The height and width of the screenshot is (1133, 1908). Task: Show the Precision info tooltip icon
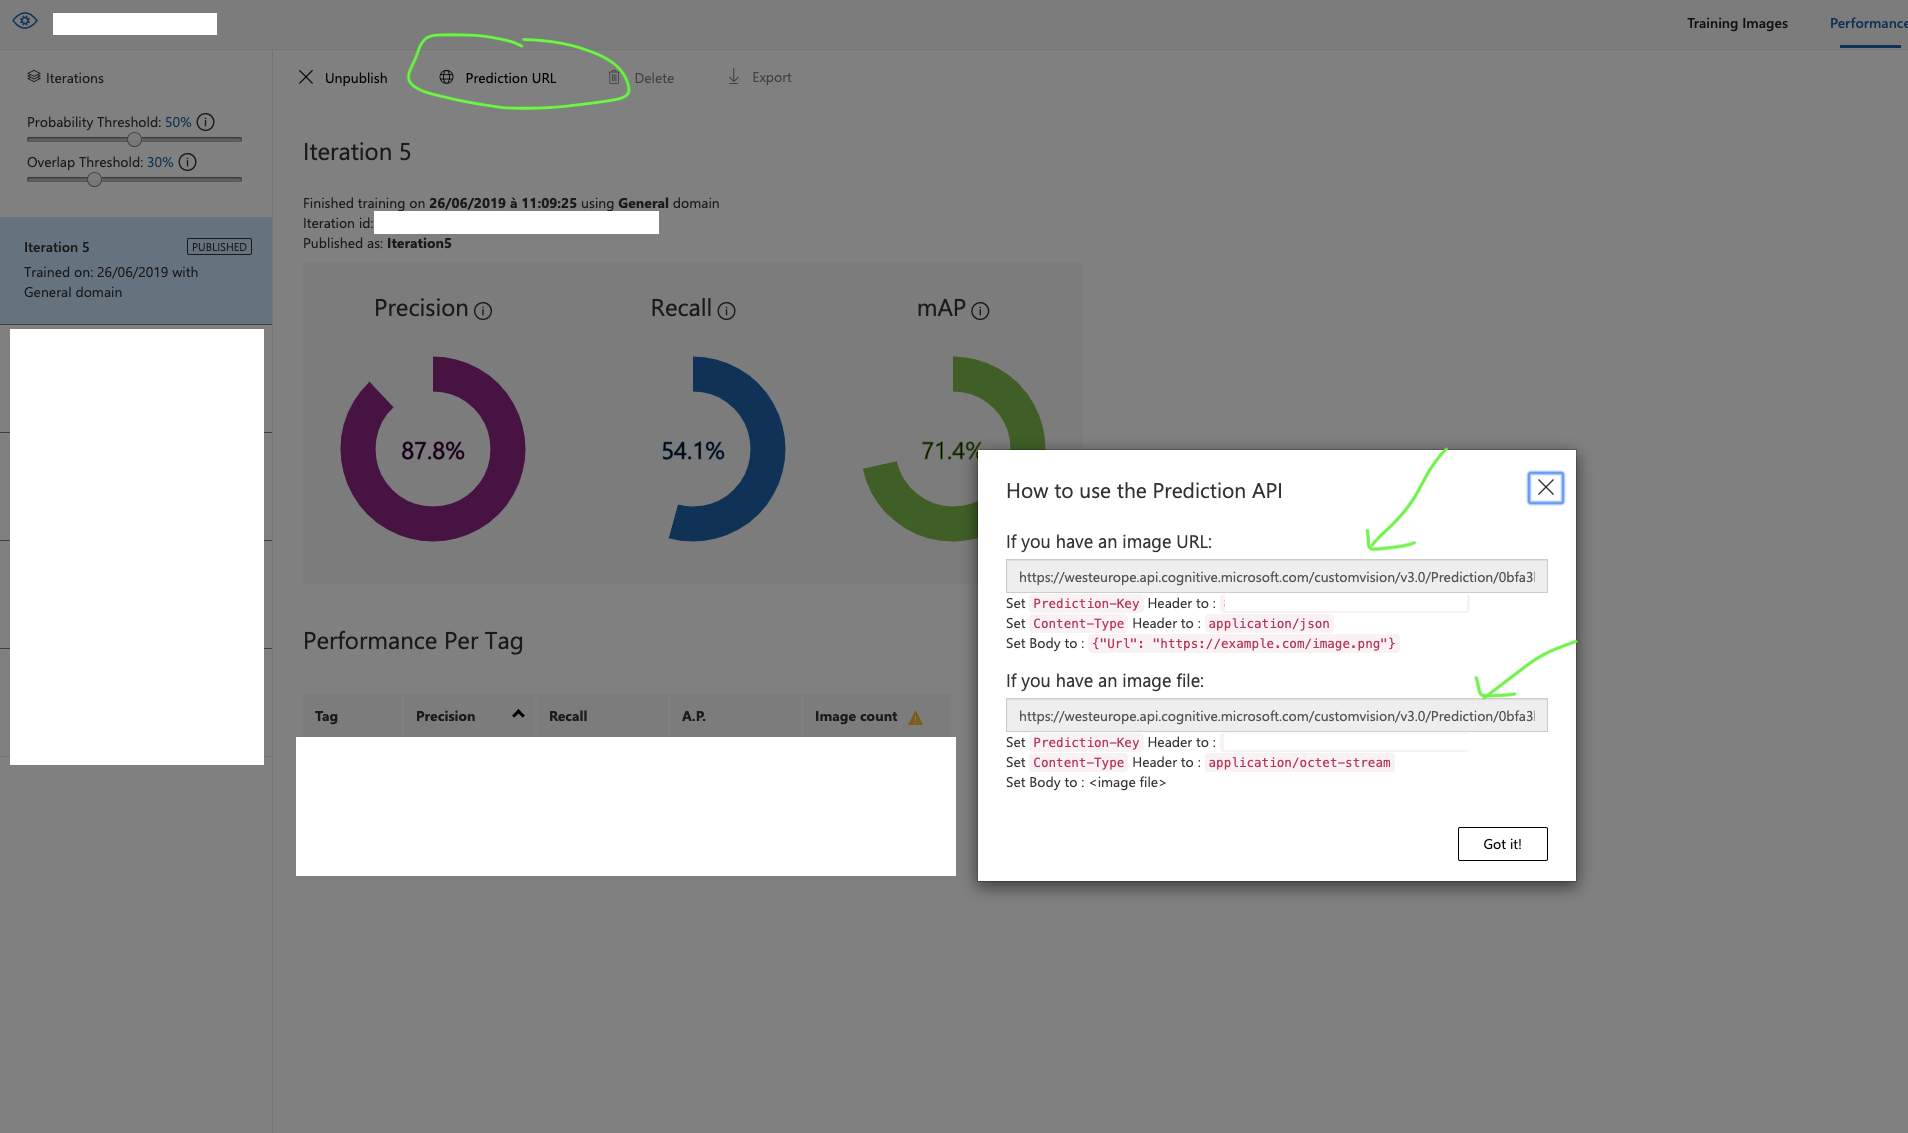click(x=483, y=311)
